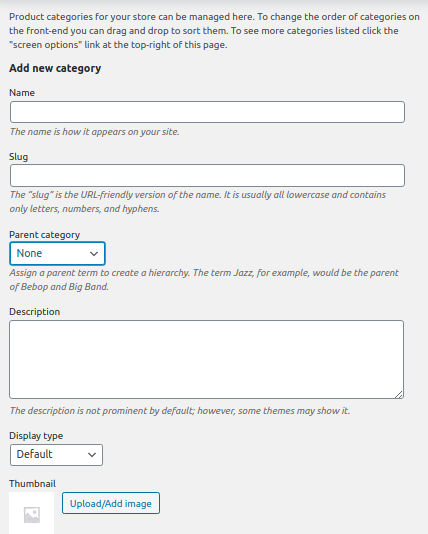The image size is (428, 534).
Task: Click the Slug field label
Action: [18, 157]
